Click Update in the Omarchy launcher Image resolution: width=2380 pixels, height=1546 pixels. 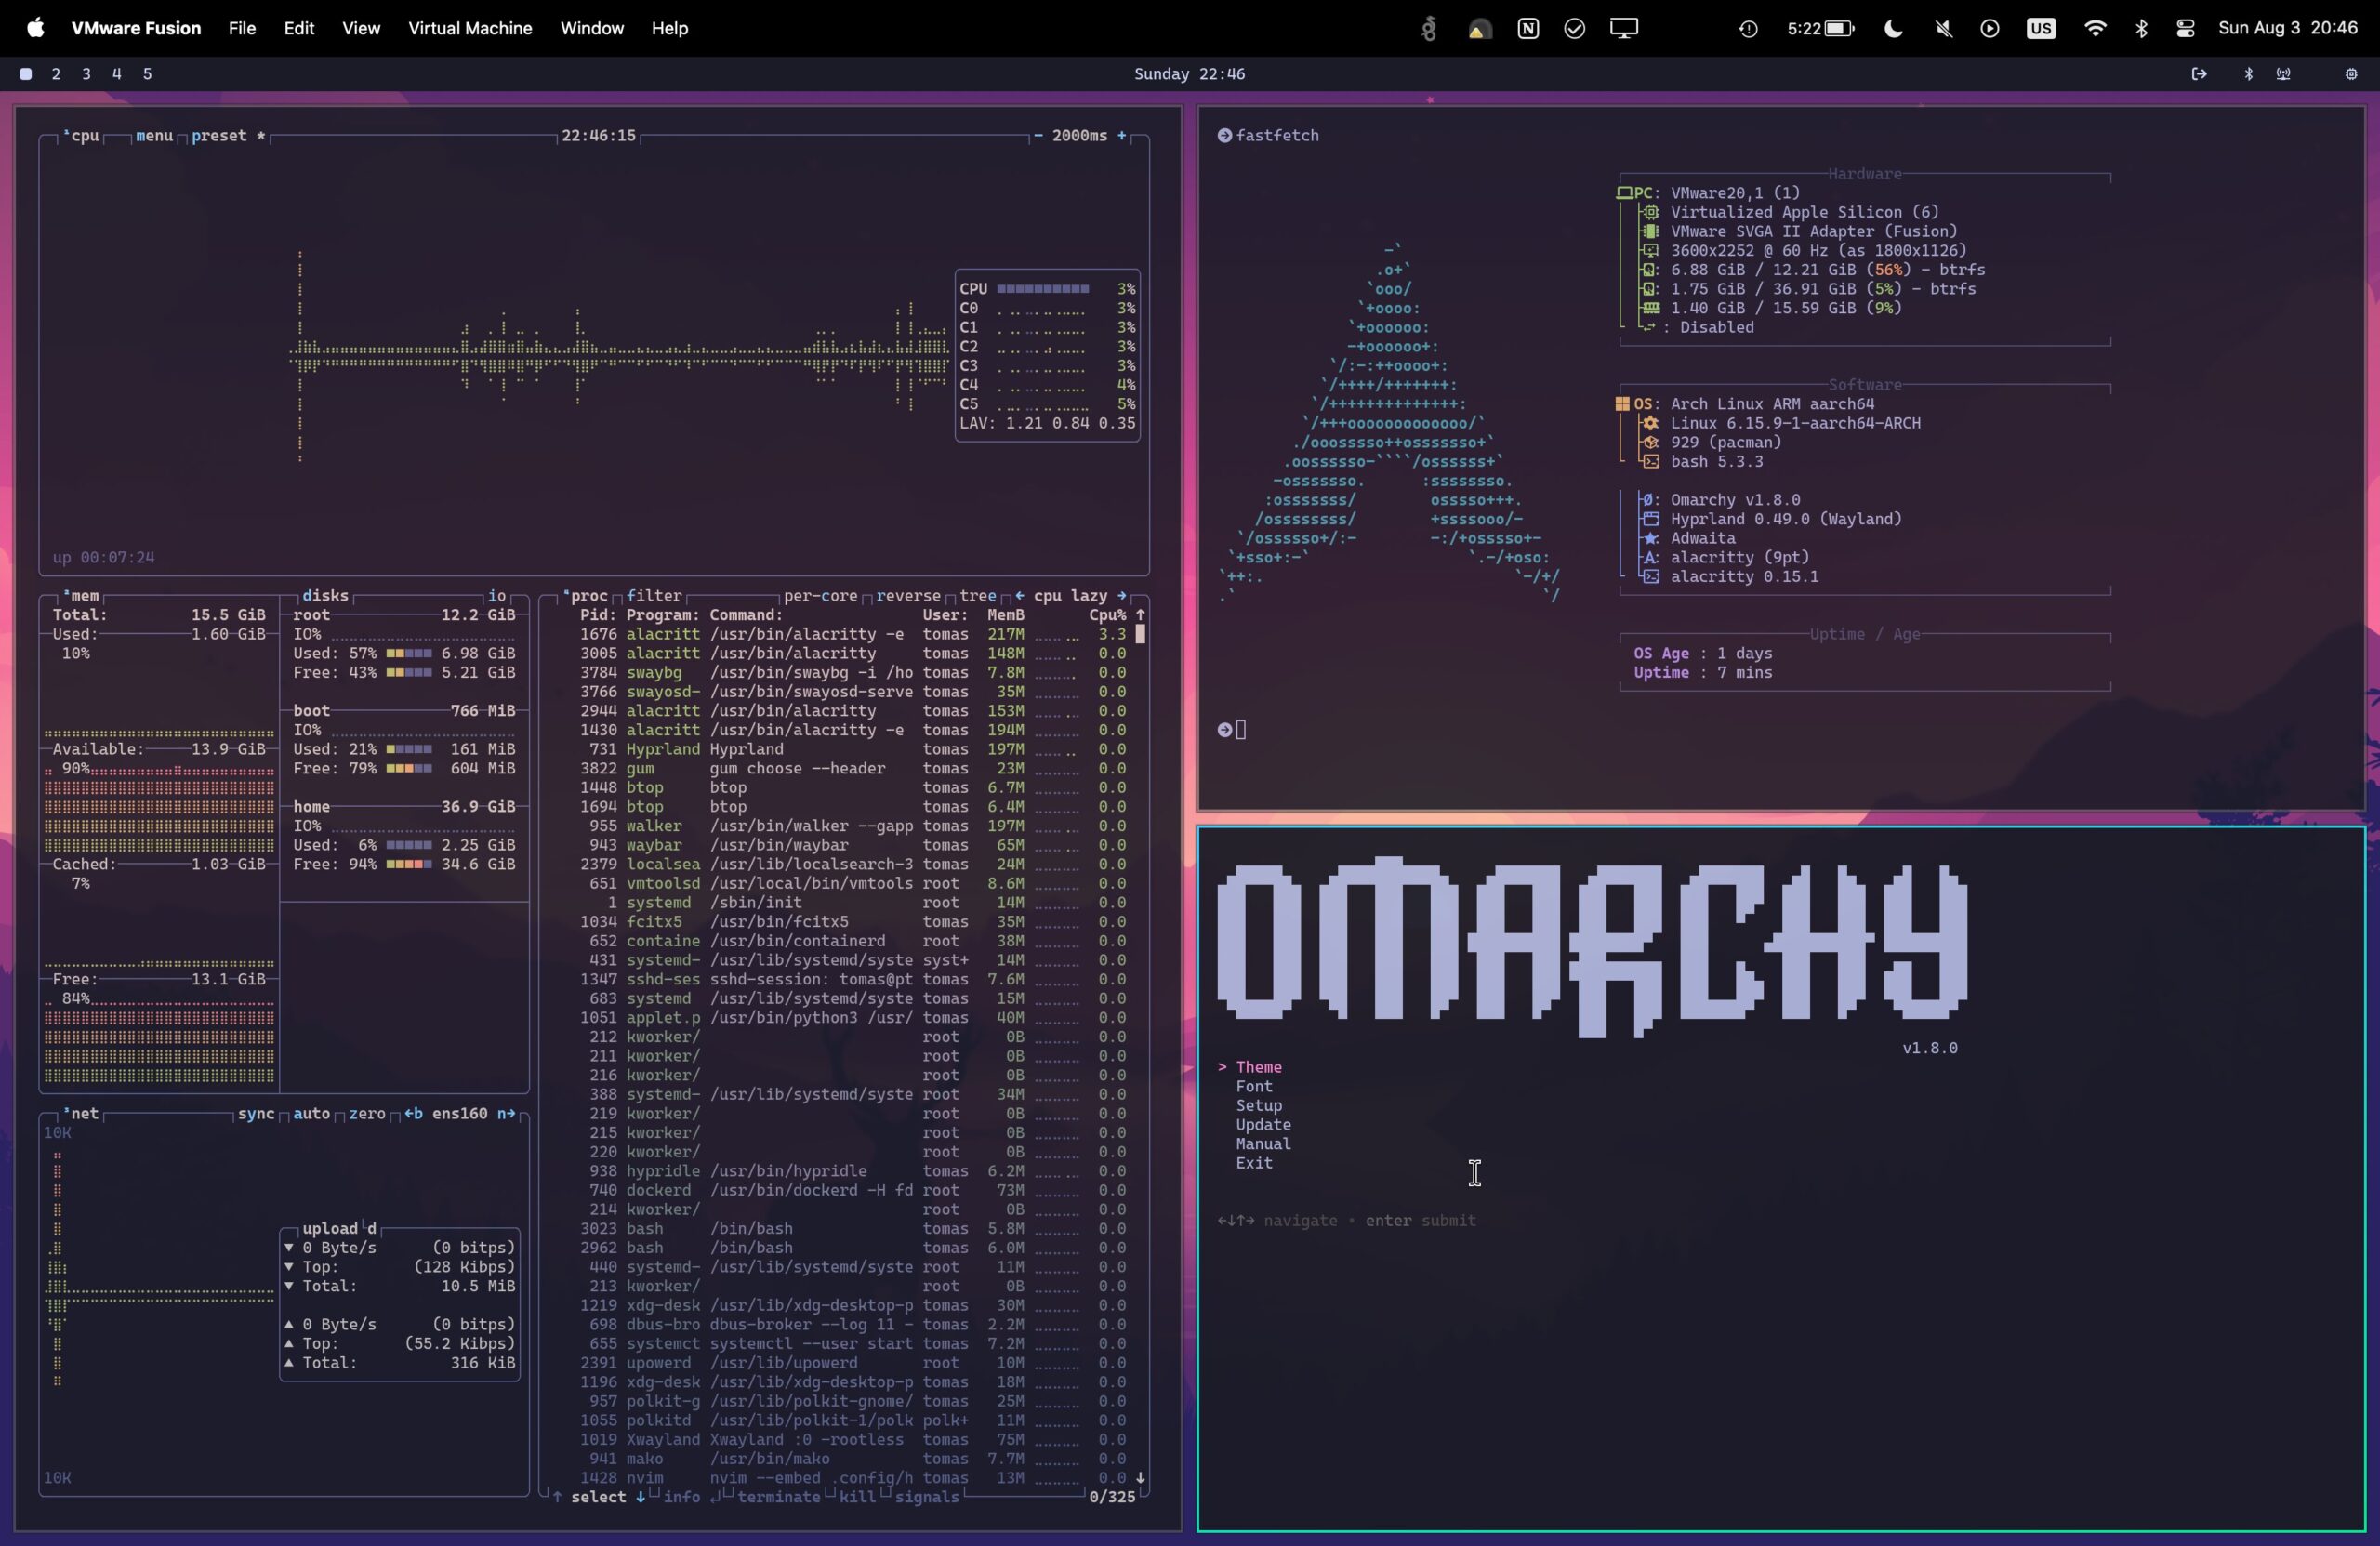pyautogui.click(x=1264, y=1124)
